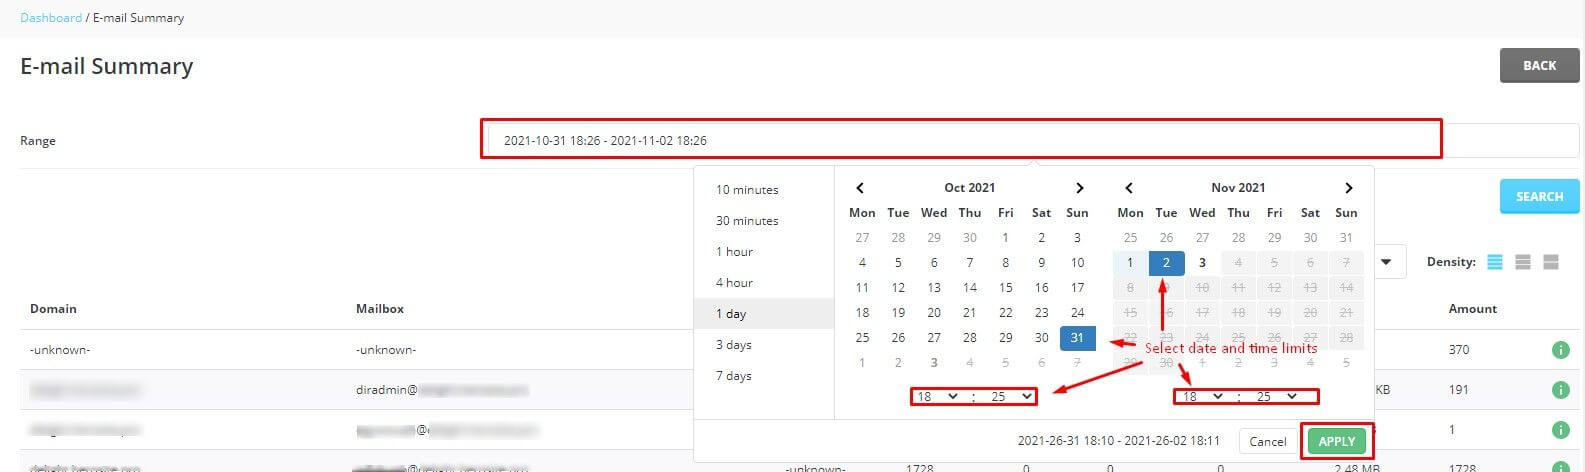Screen dimensions: 1585x472
Task: Click next arrow of Nov 2021 calendar
Action: tap(1348, 188)
